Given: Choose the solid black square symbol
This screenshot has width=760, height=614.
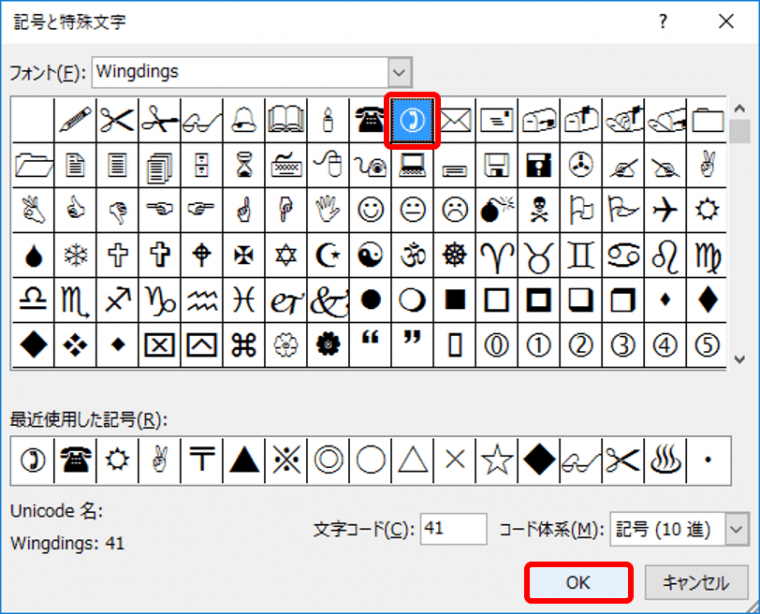Looking at the screenshot, I should point(455,300).
